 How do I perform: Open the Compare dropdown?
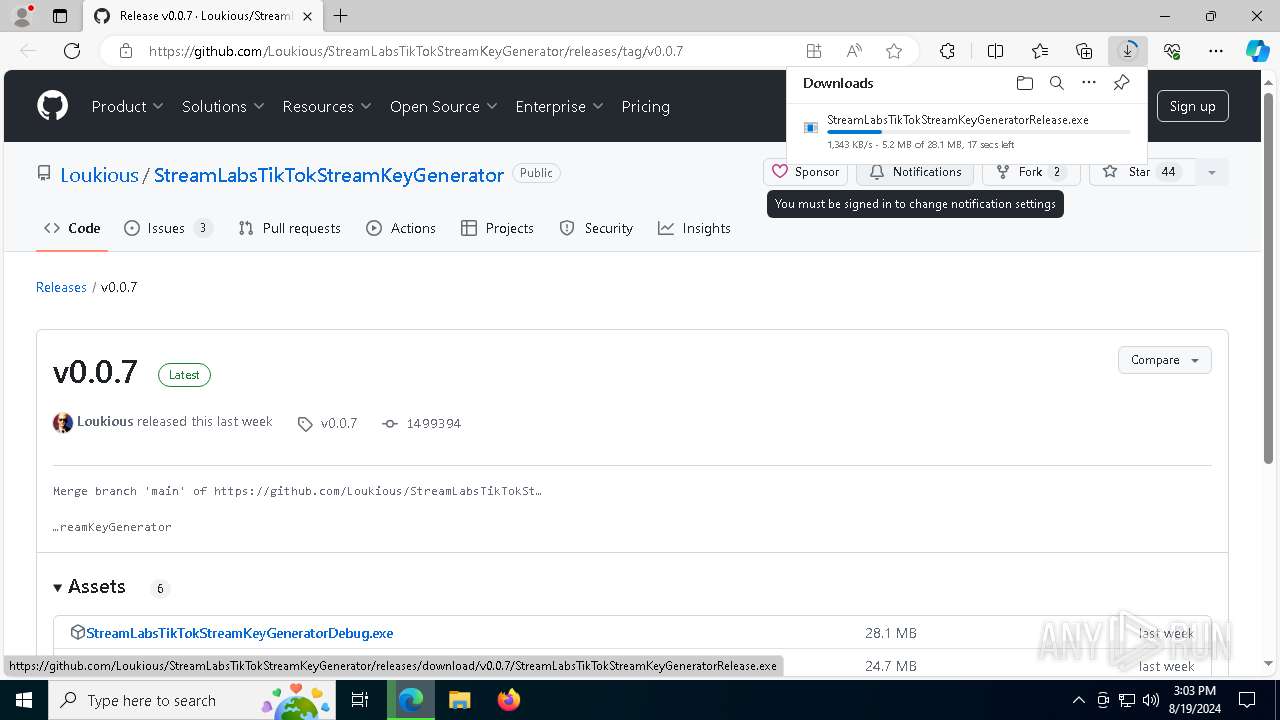pyautogui.click(x=1164, y=360)
